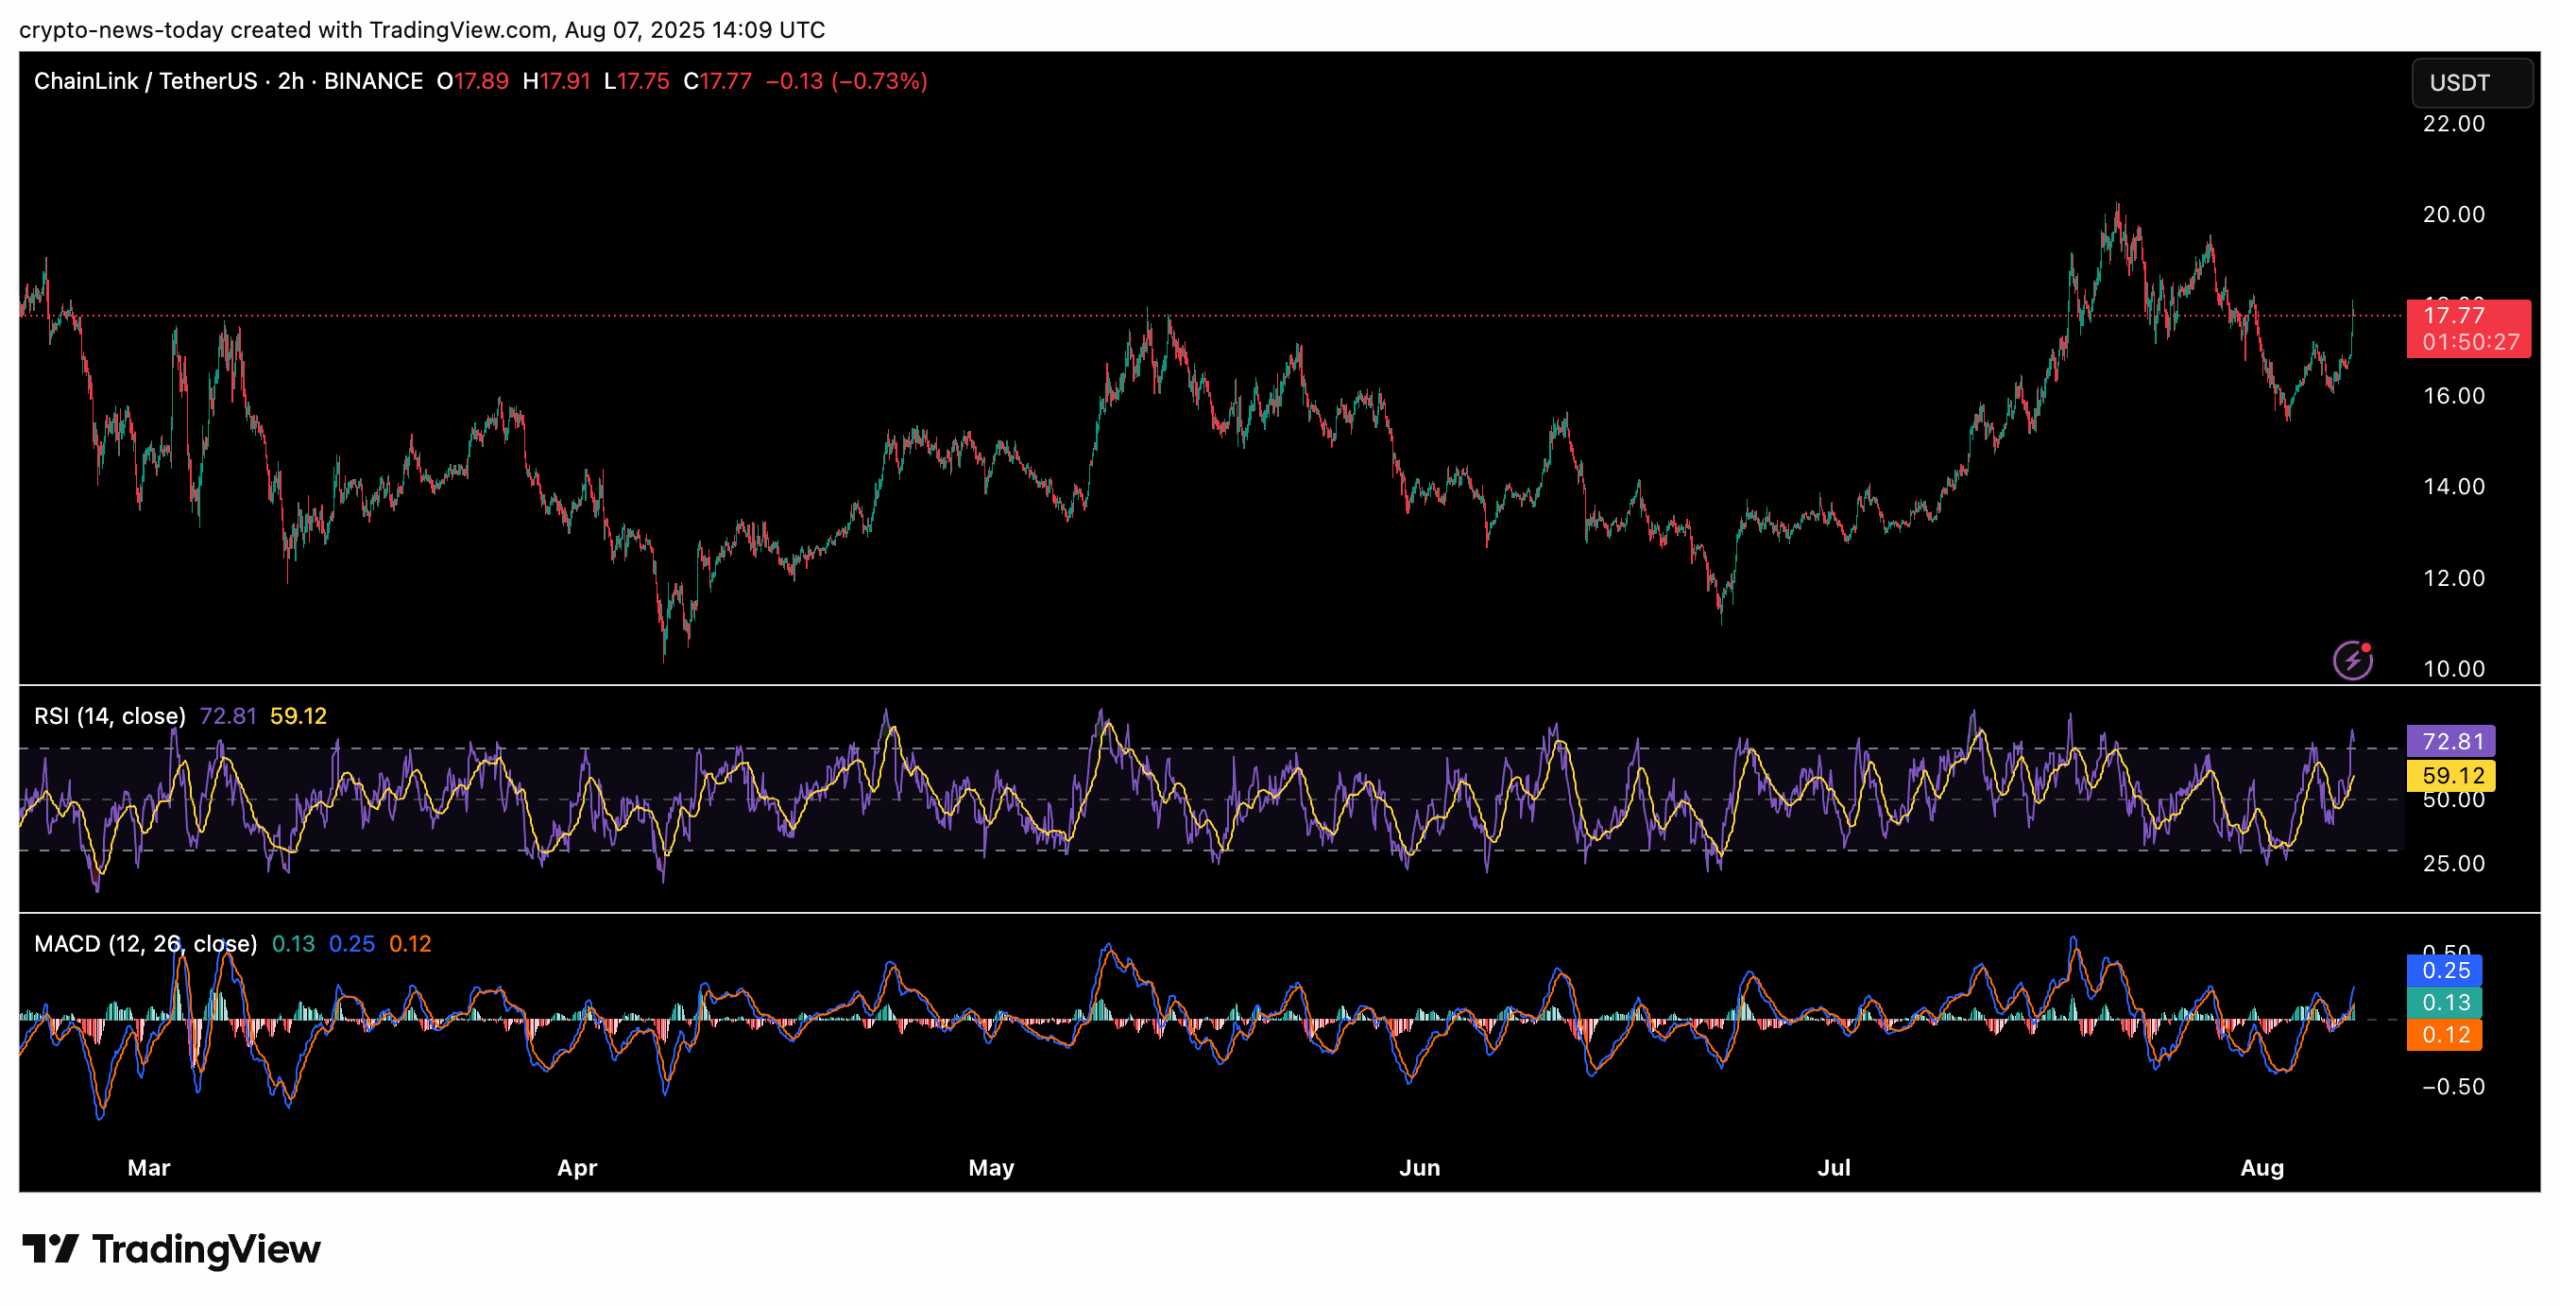The height and width of the screenshot is (1306, 2560).
Task: Click the 12.00 price scale label
Action: point(2453,578)
